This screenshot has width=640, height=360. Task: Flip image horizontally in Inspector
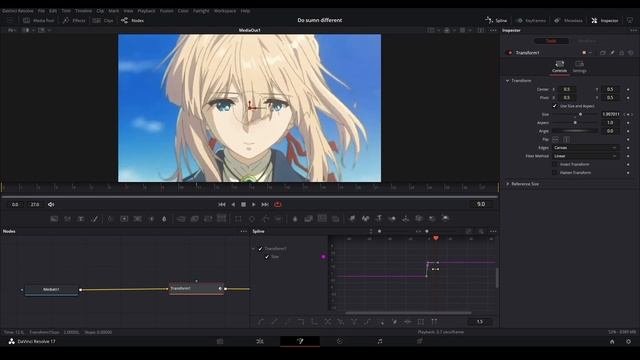pyautogui.click(x=556, y=140)
